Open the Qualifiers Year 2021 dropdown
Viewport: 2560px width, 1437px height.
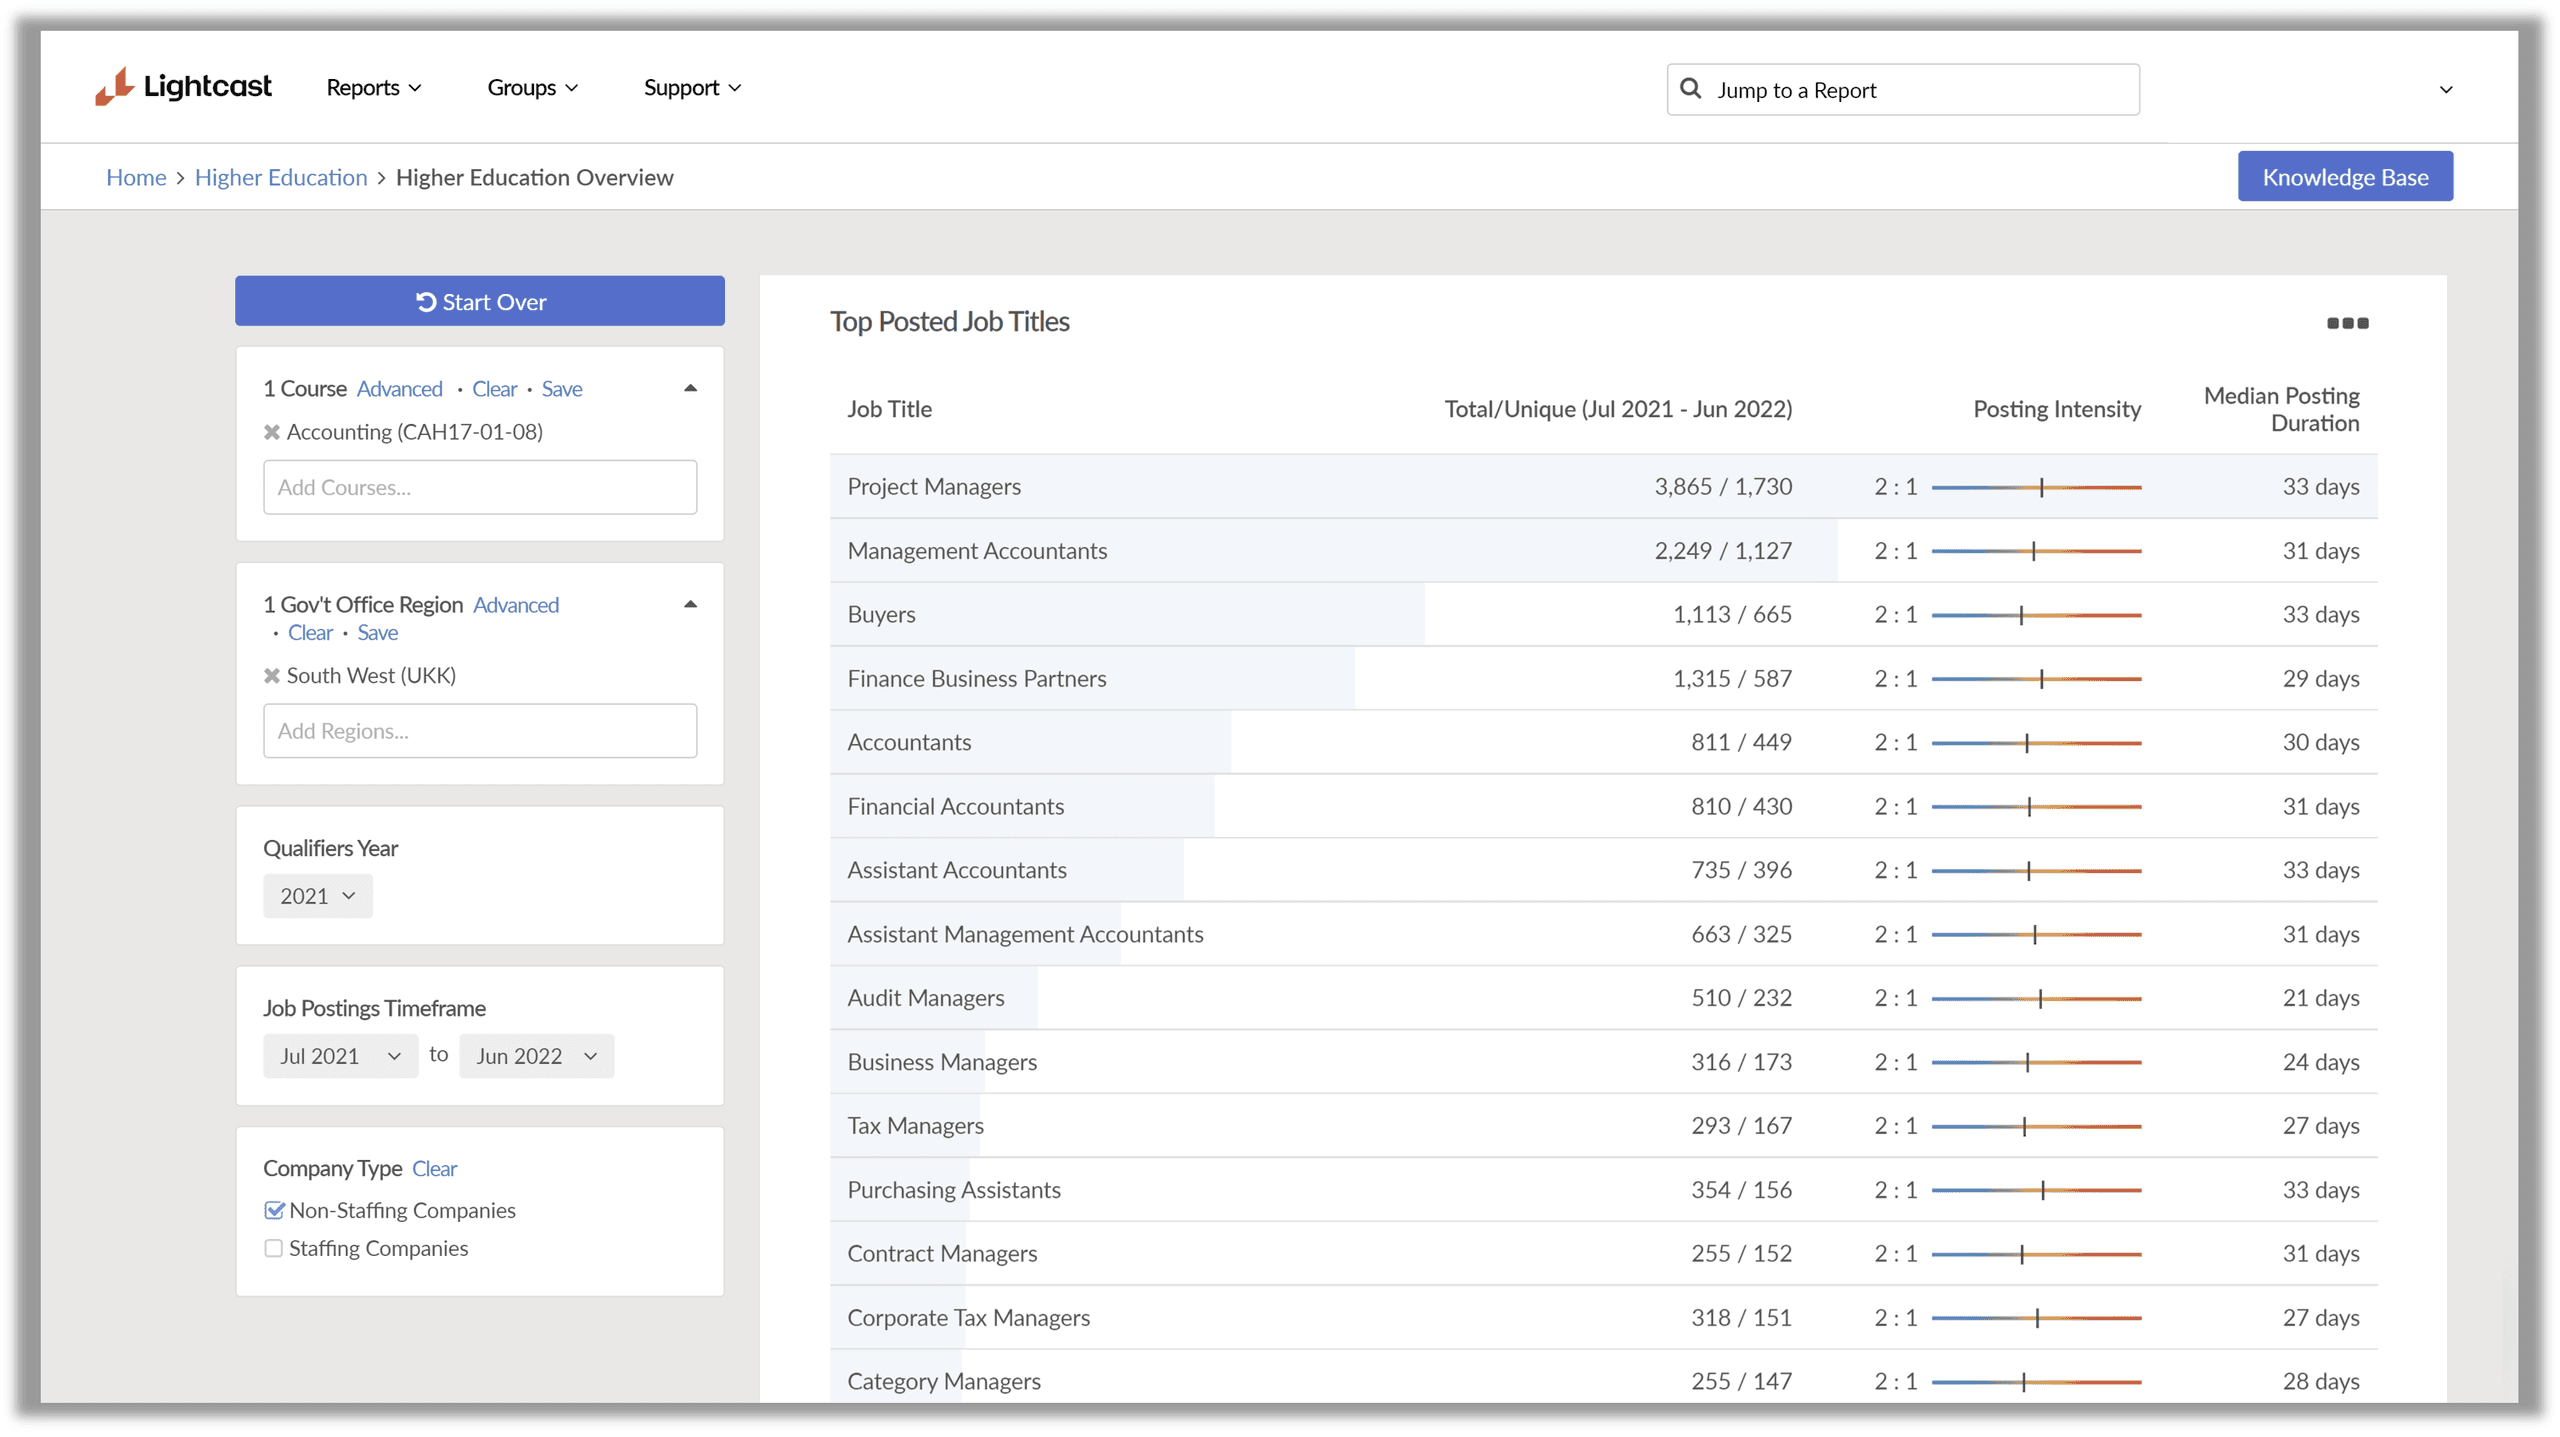coord(317,896)
